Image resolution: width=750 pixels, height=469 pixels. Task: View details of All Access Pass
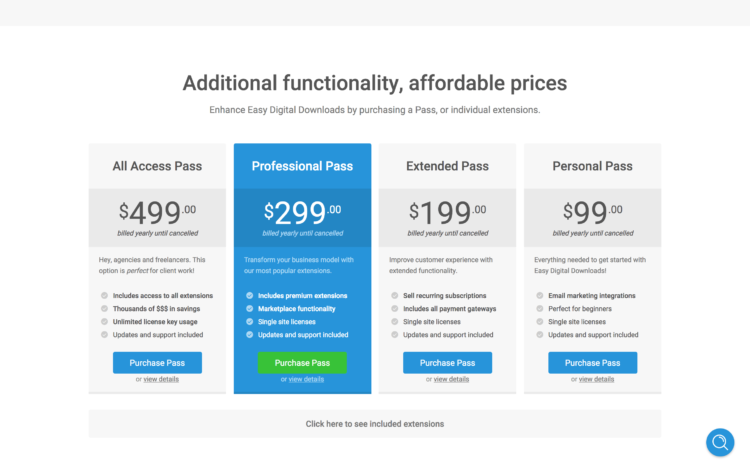click(x=161, y=379)
